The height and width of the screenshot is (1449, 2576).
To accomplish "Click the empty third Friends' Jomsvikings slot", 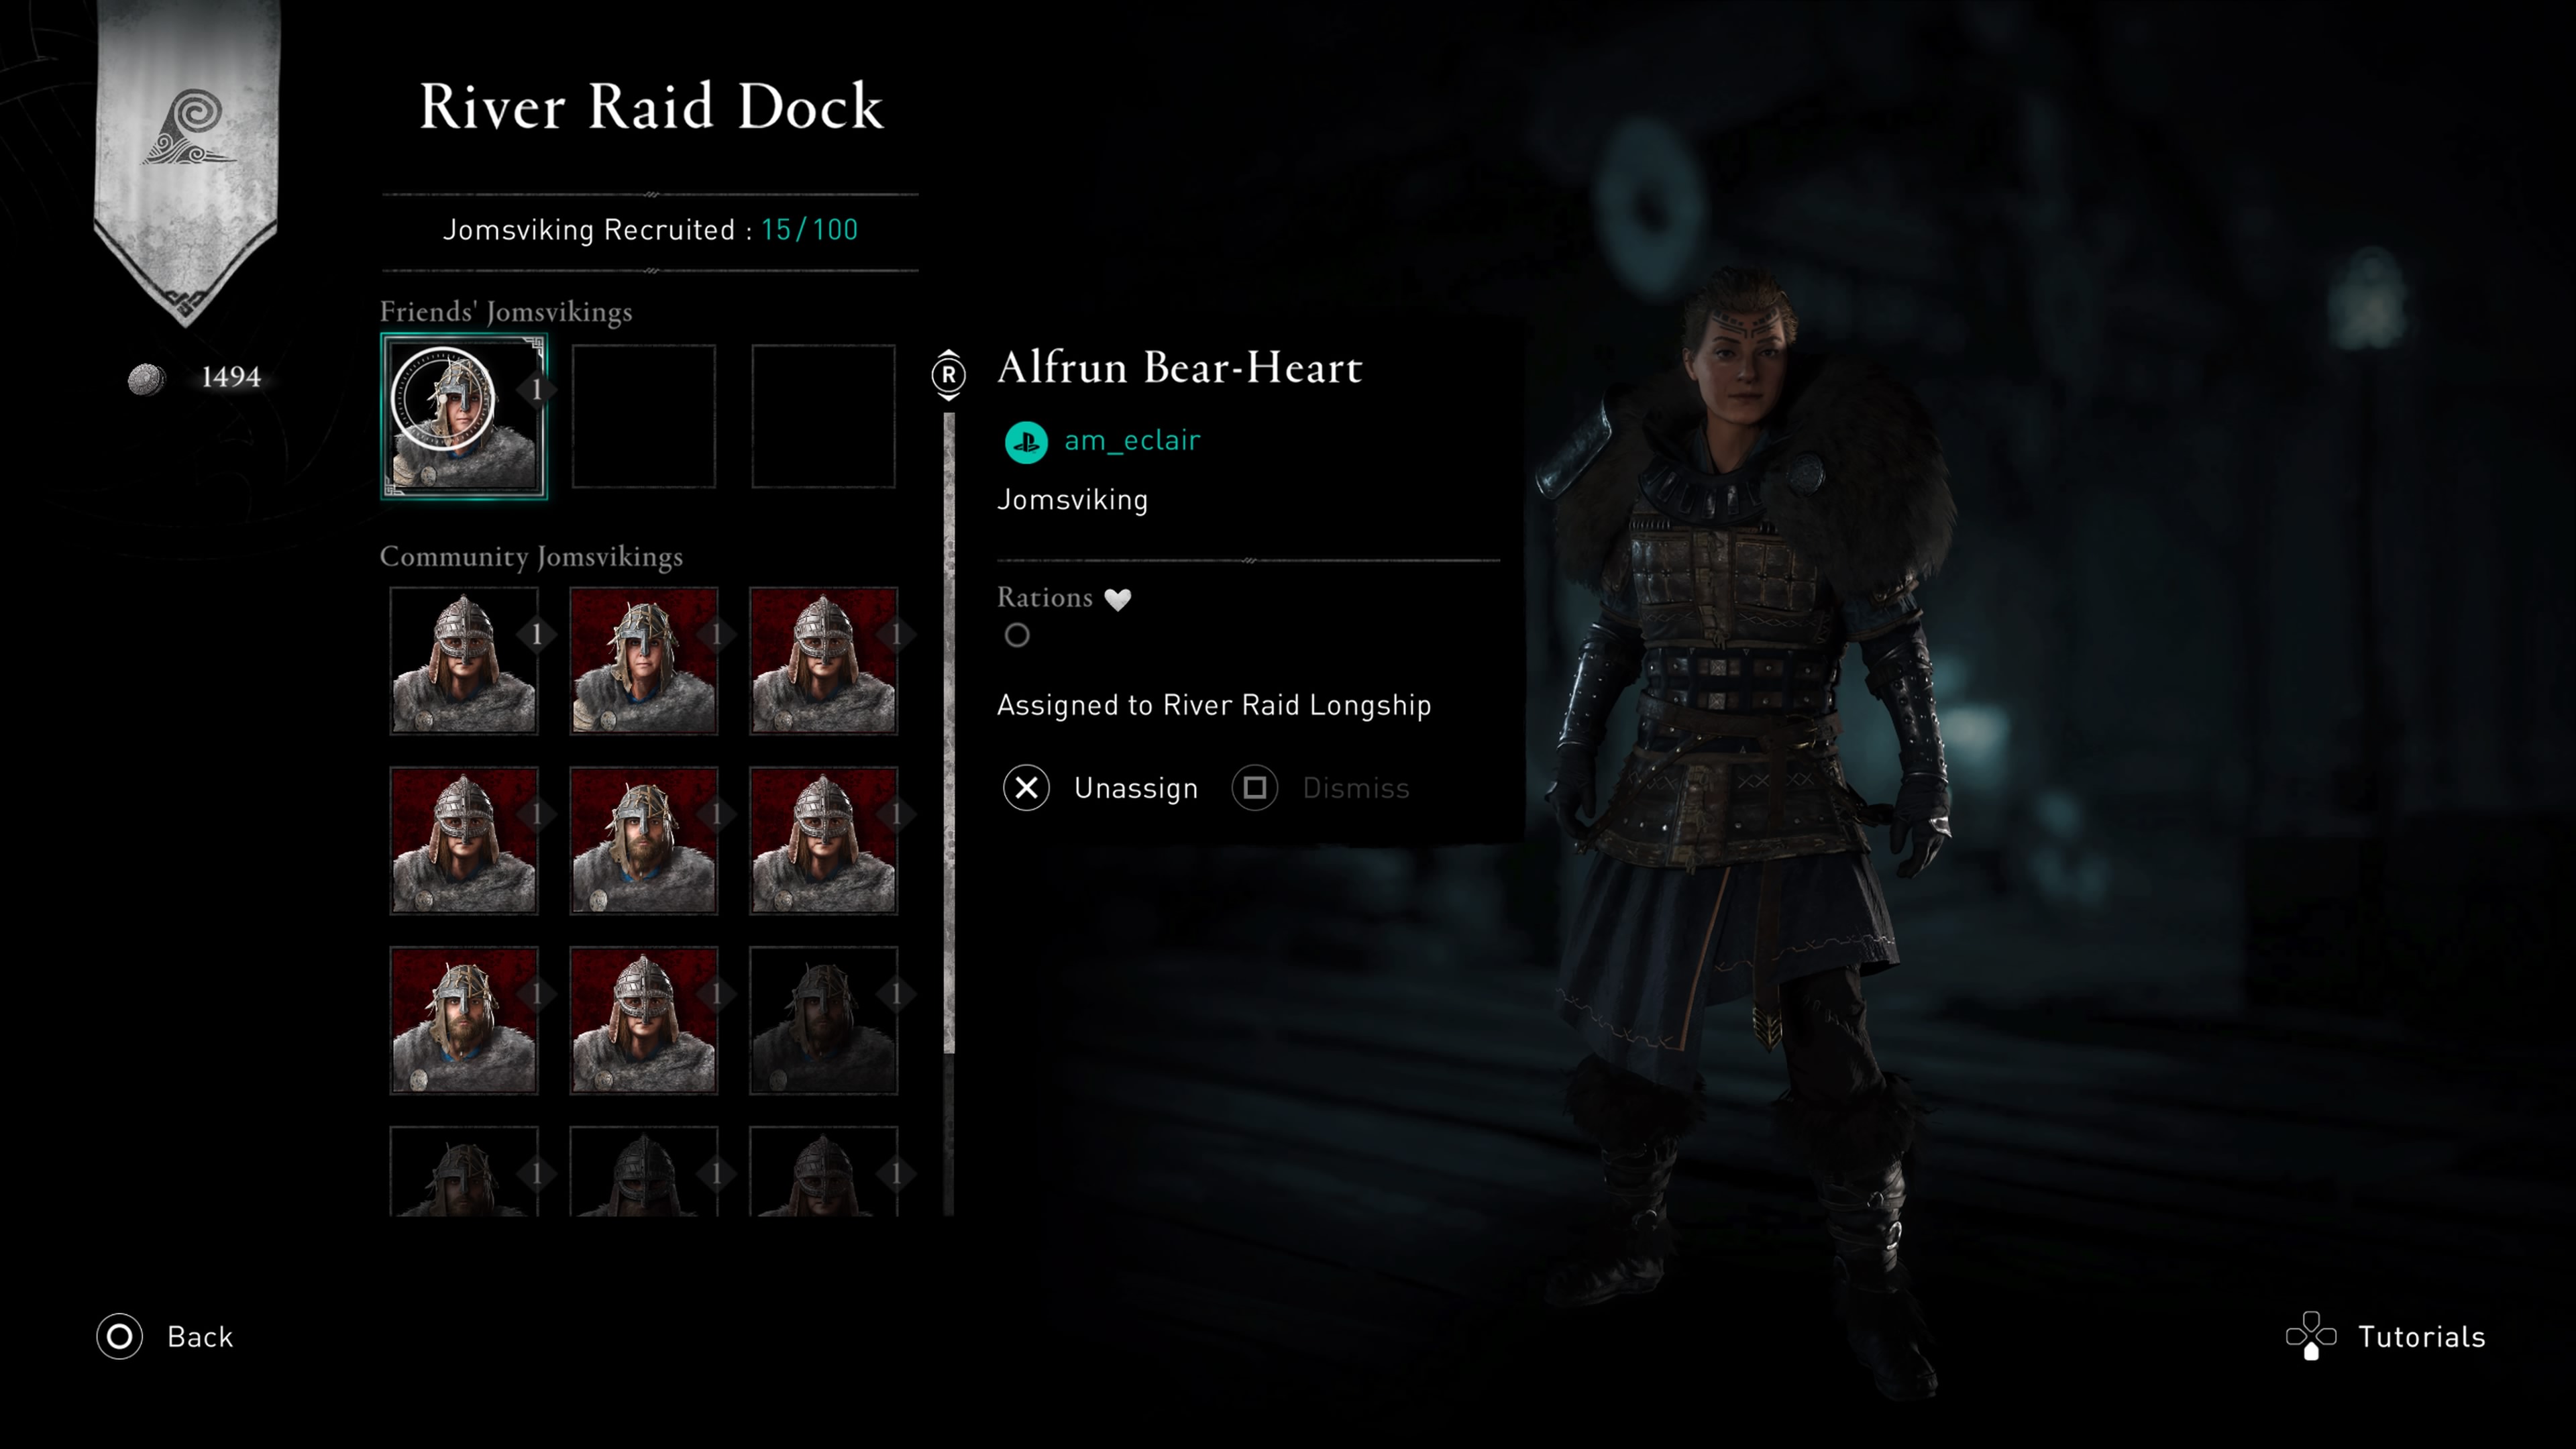I will tap(823, 416).
